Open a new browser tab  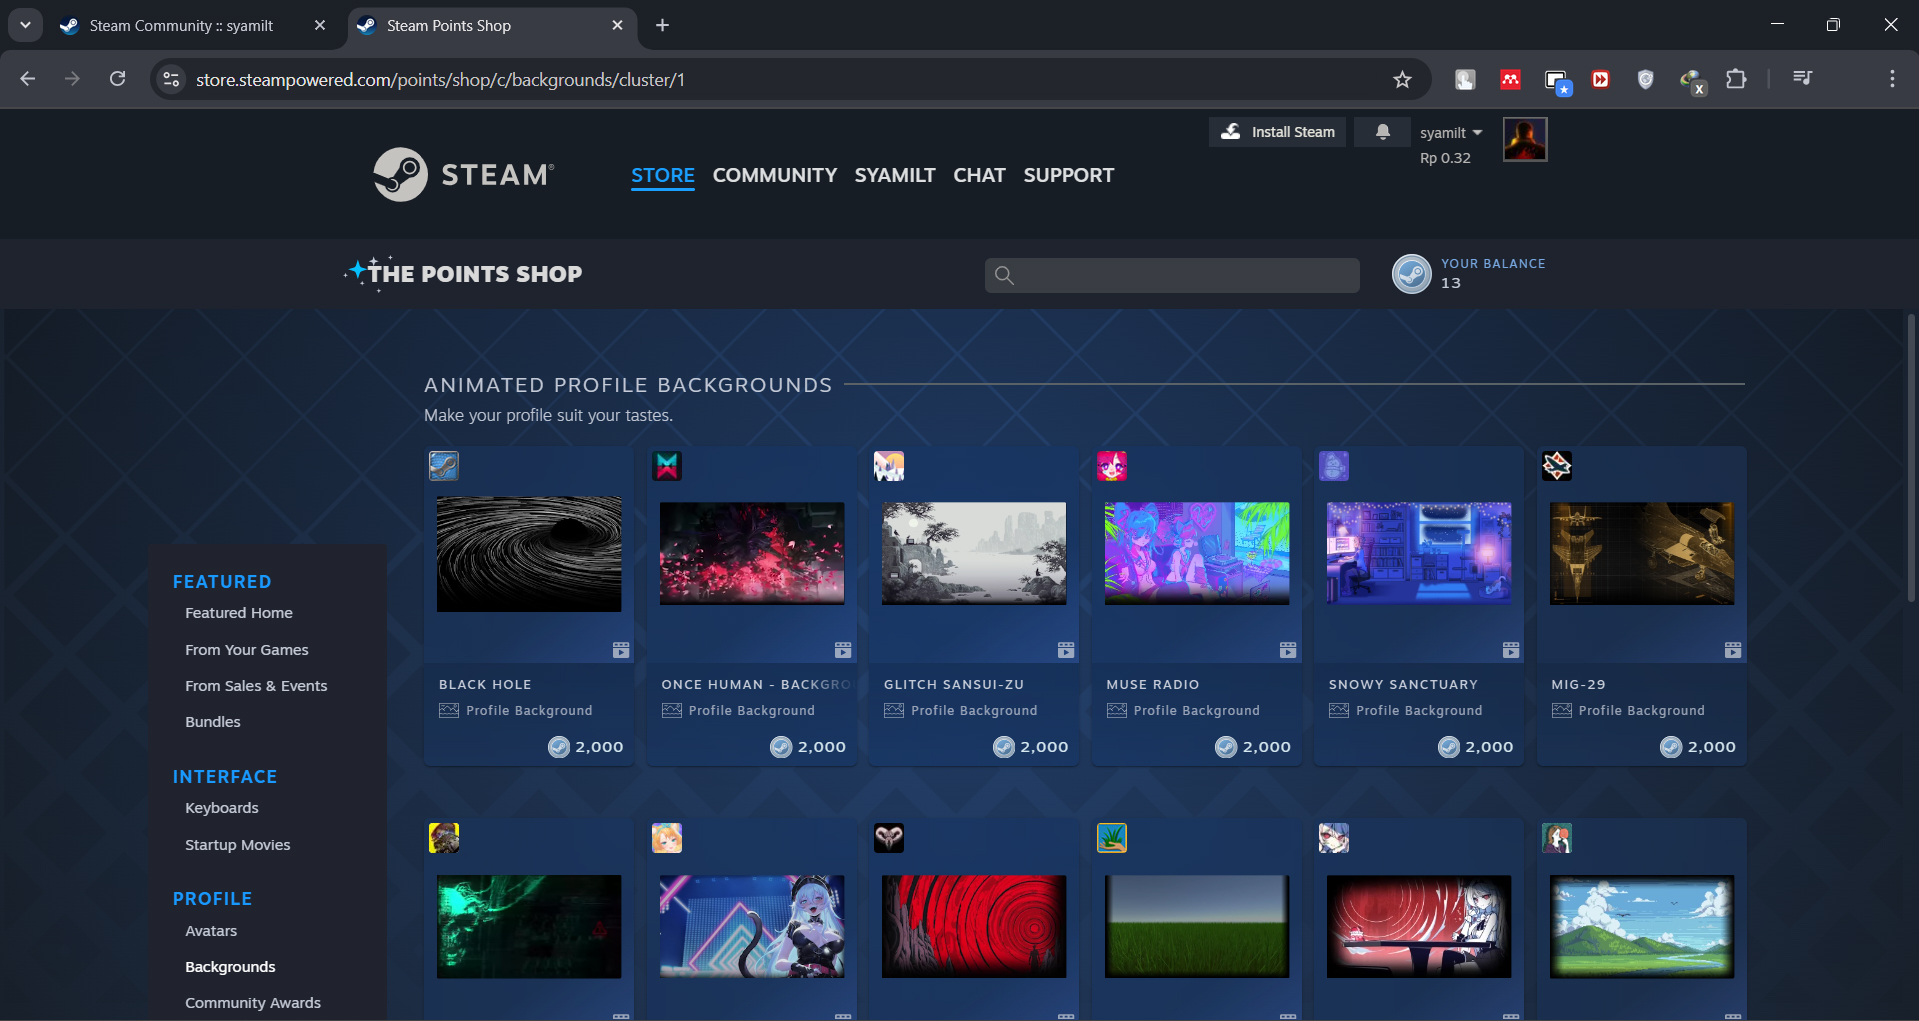click(662, 25)
